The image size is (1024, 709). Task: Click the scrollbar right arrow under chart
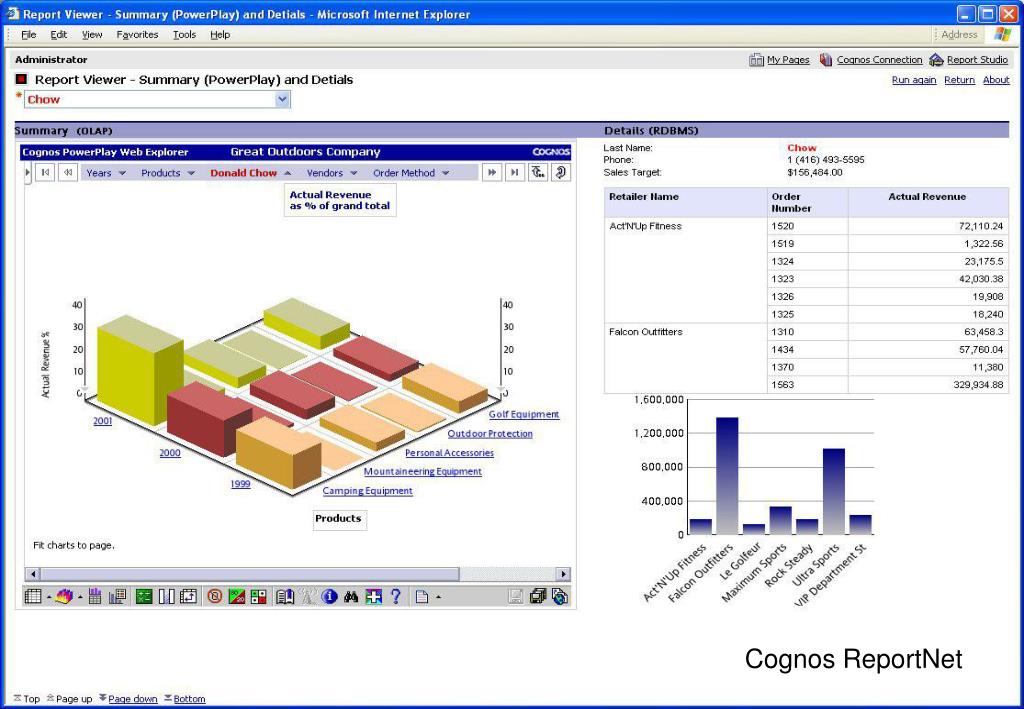click(563, 574)
